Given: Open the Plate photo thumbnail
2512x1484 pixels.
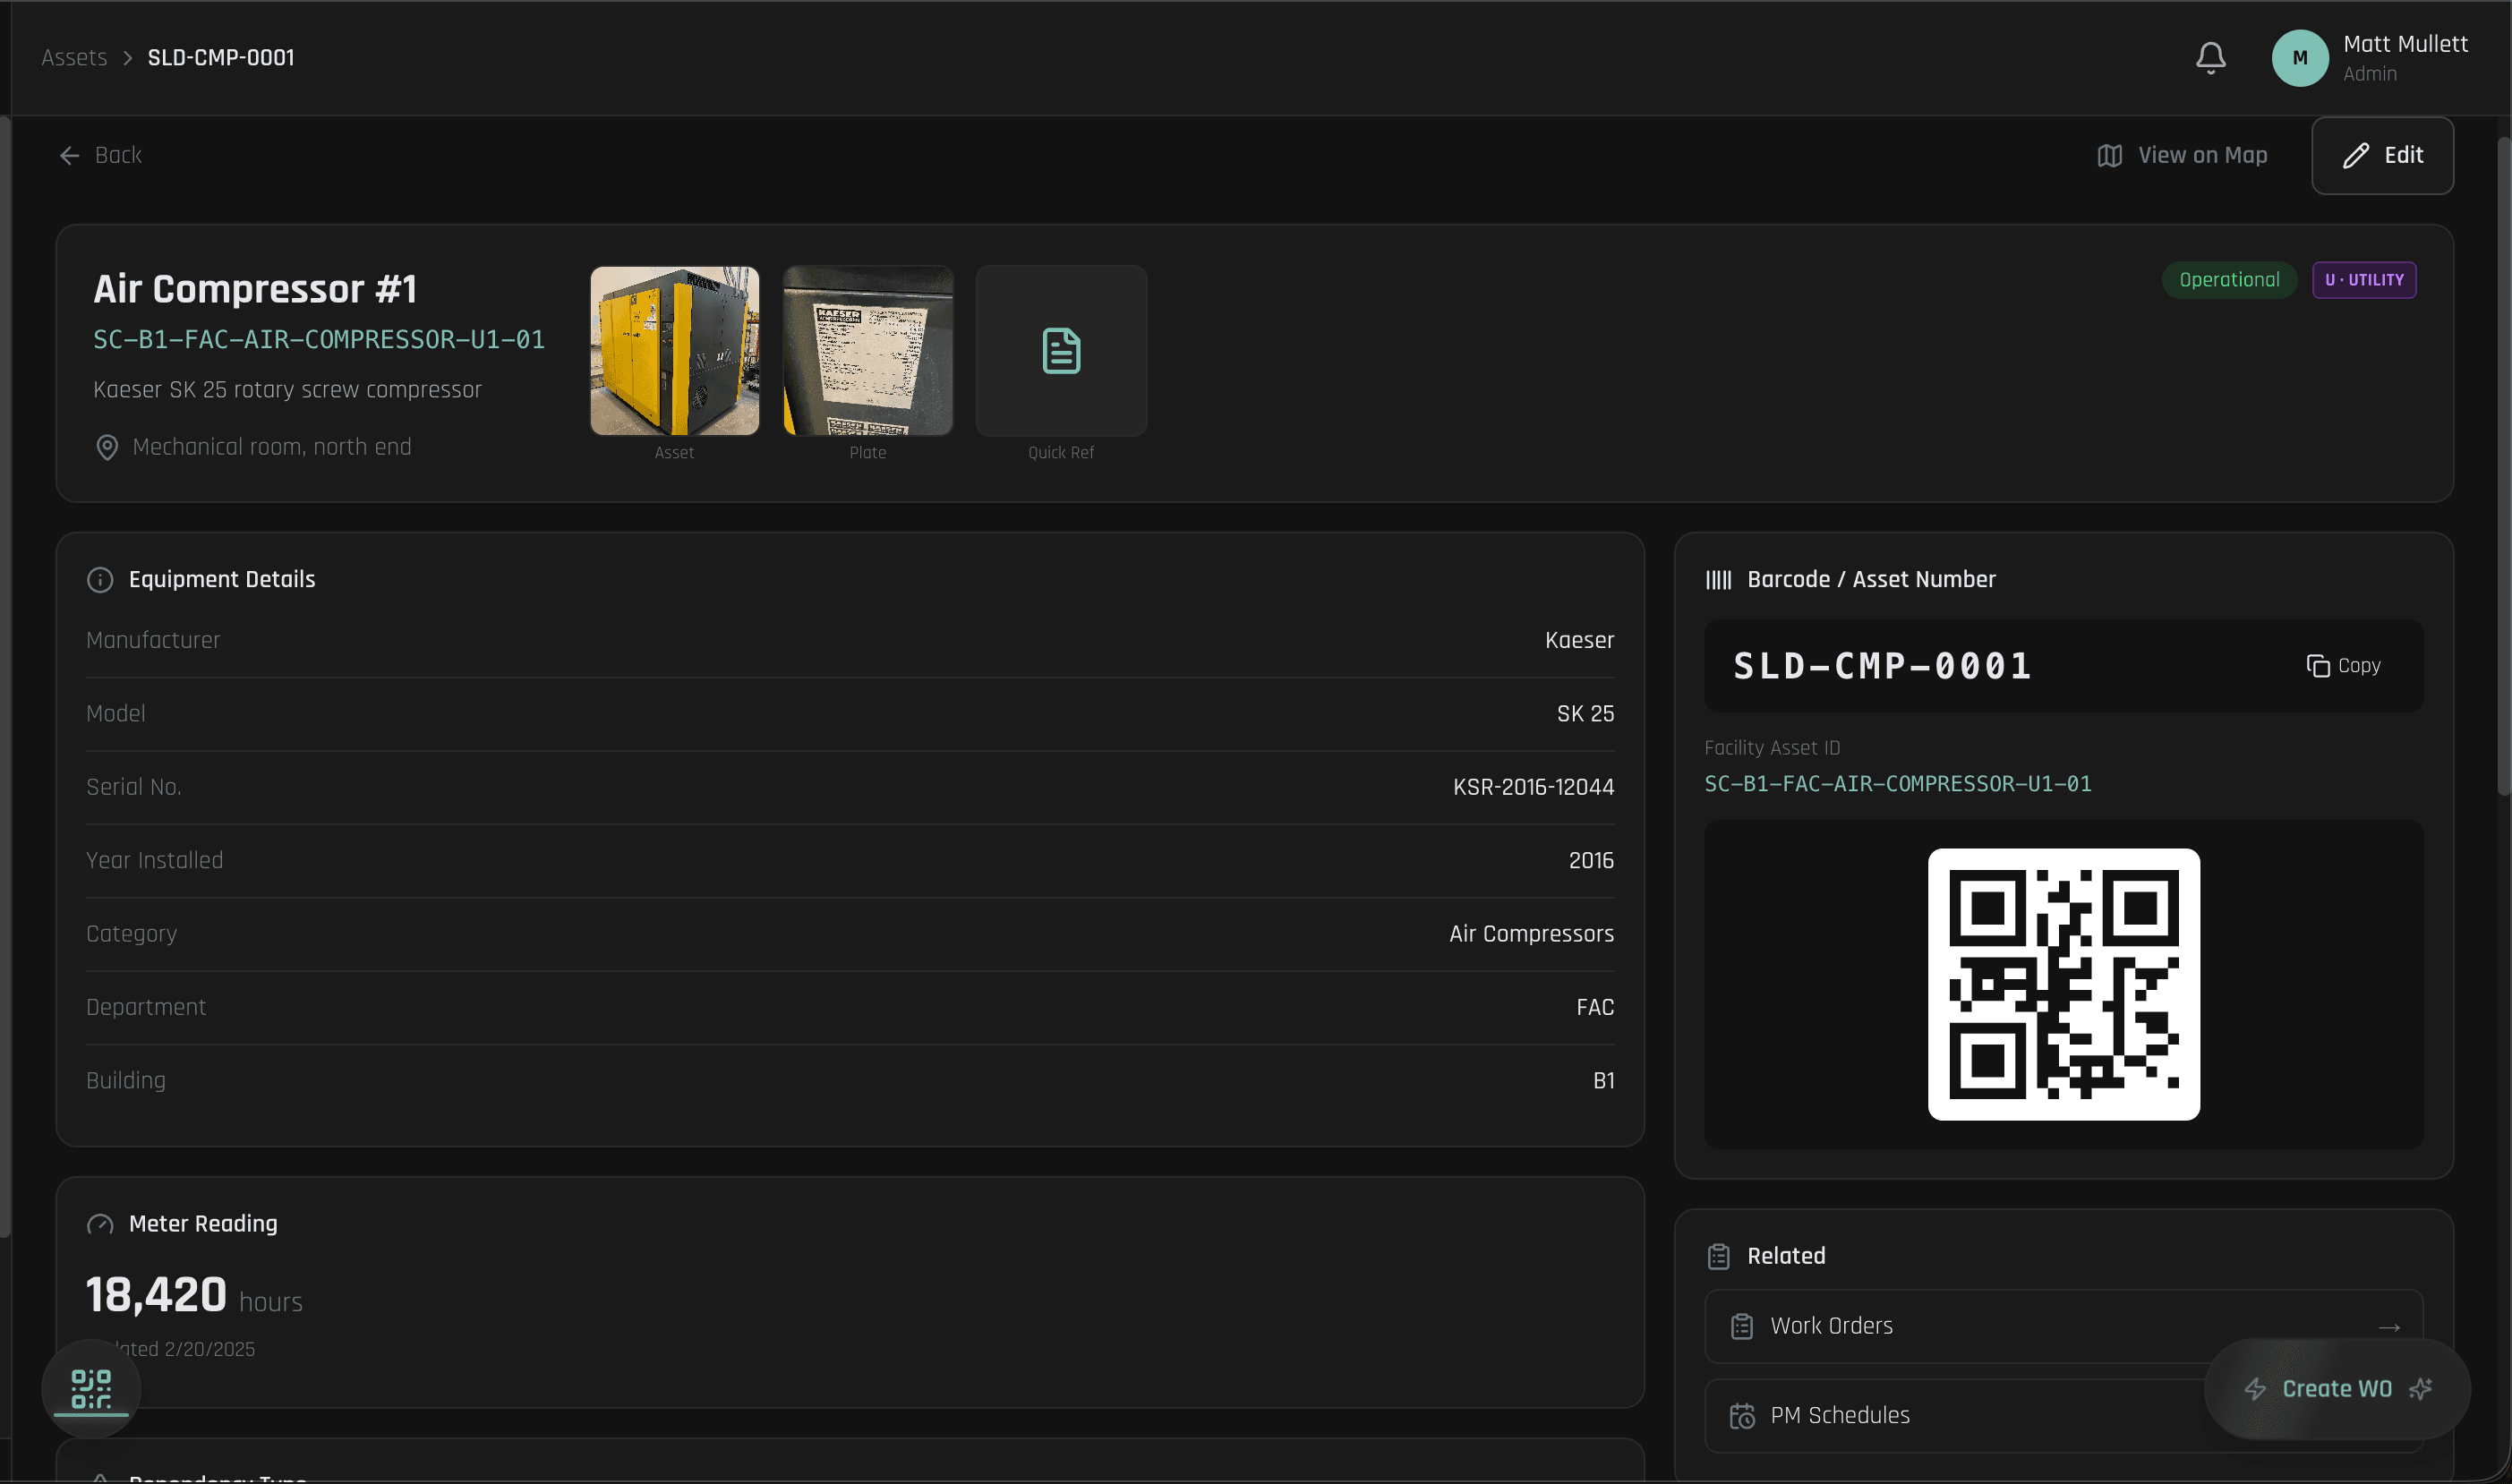Looking at the screenshot, I should [x=868, y=350].
